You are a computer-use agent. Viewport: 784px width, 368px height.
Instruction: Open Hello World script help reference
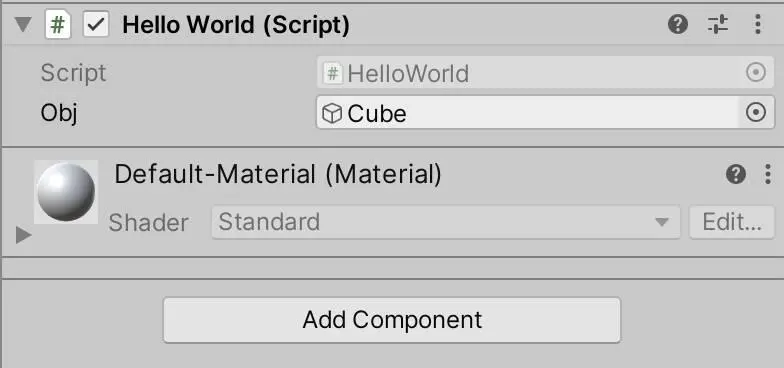[x=678, y=24]
